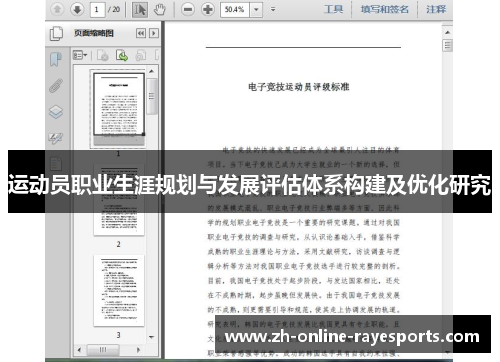Open thumbnail options menu dropdown
This screenshot has width=500, height=362.
[x=80, y=55]
